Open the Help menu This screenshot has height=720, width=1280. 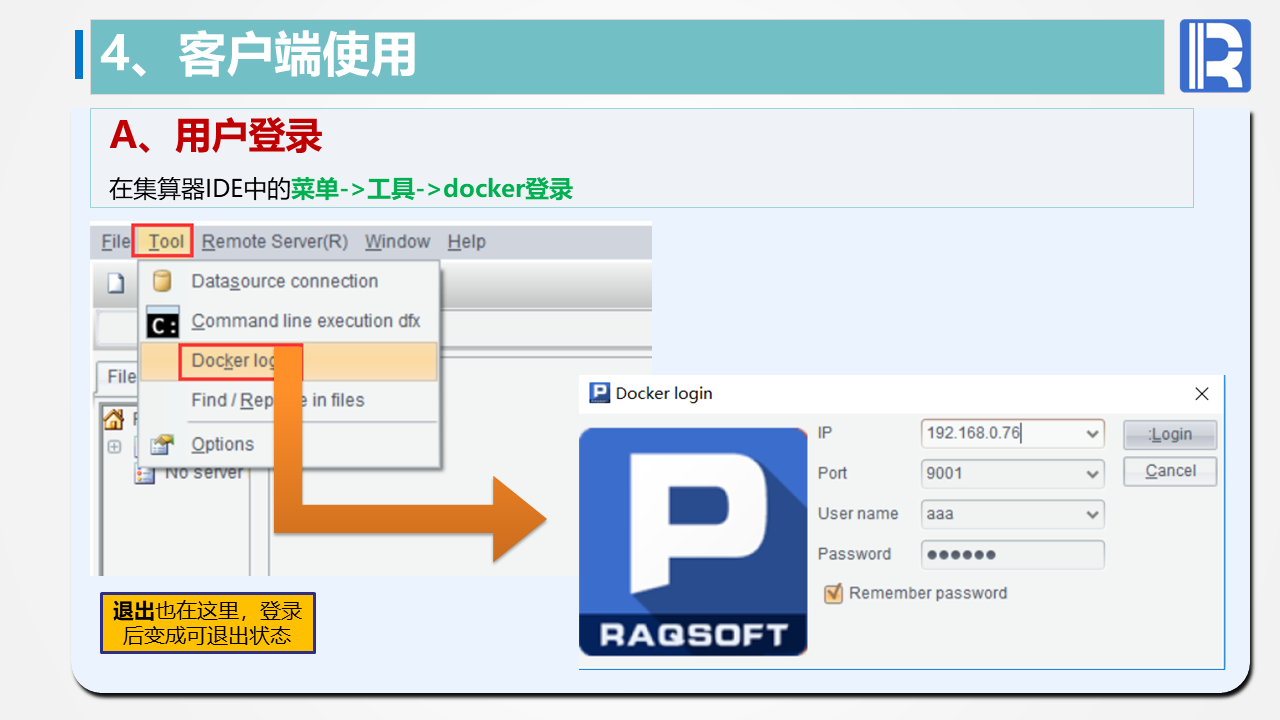click(466, 242)
